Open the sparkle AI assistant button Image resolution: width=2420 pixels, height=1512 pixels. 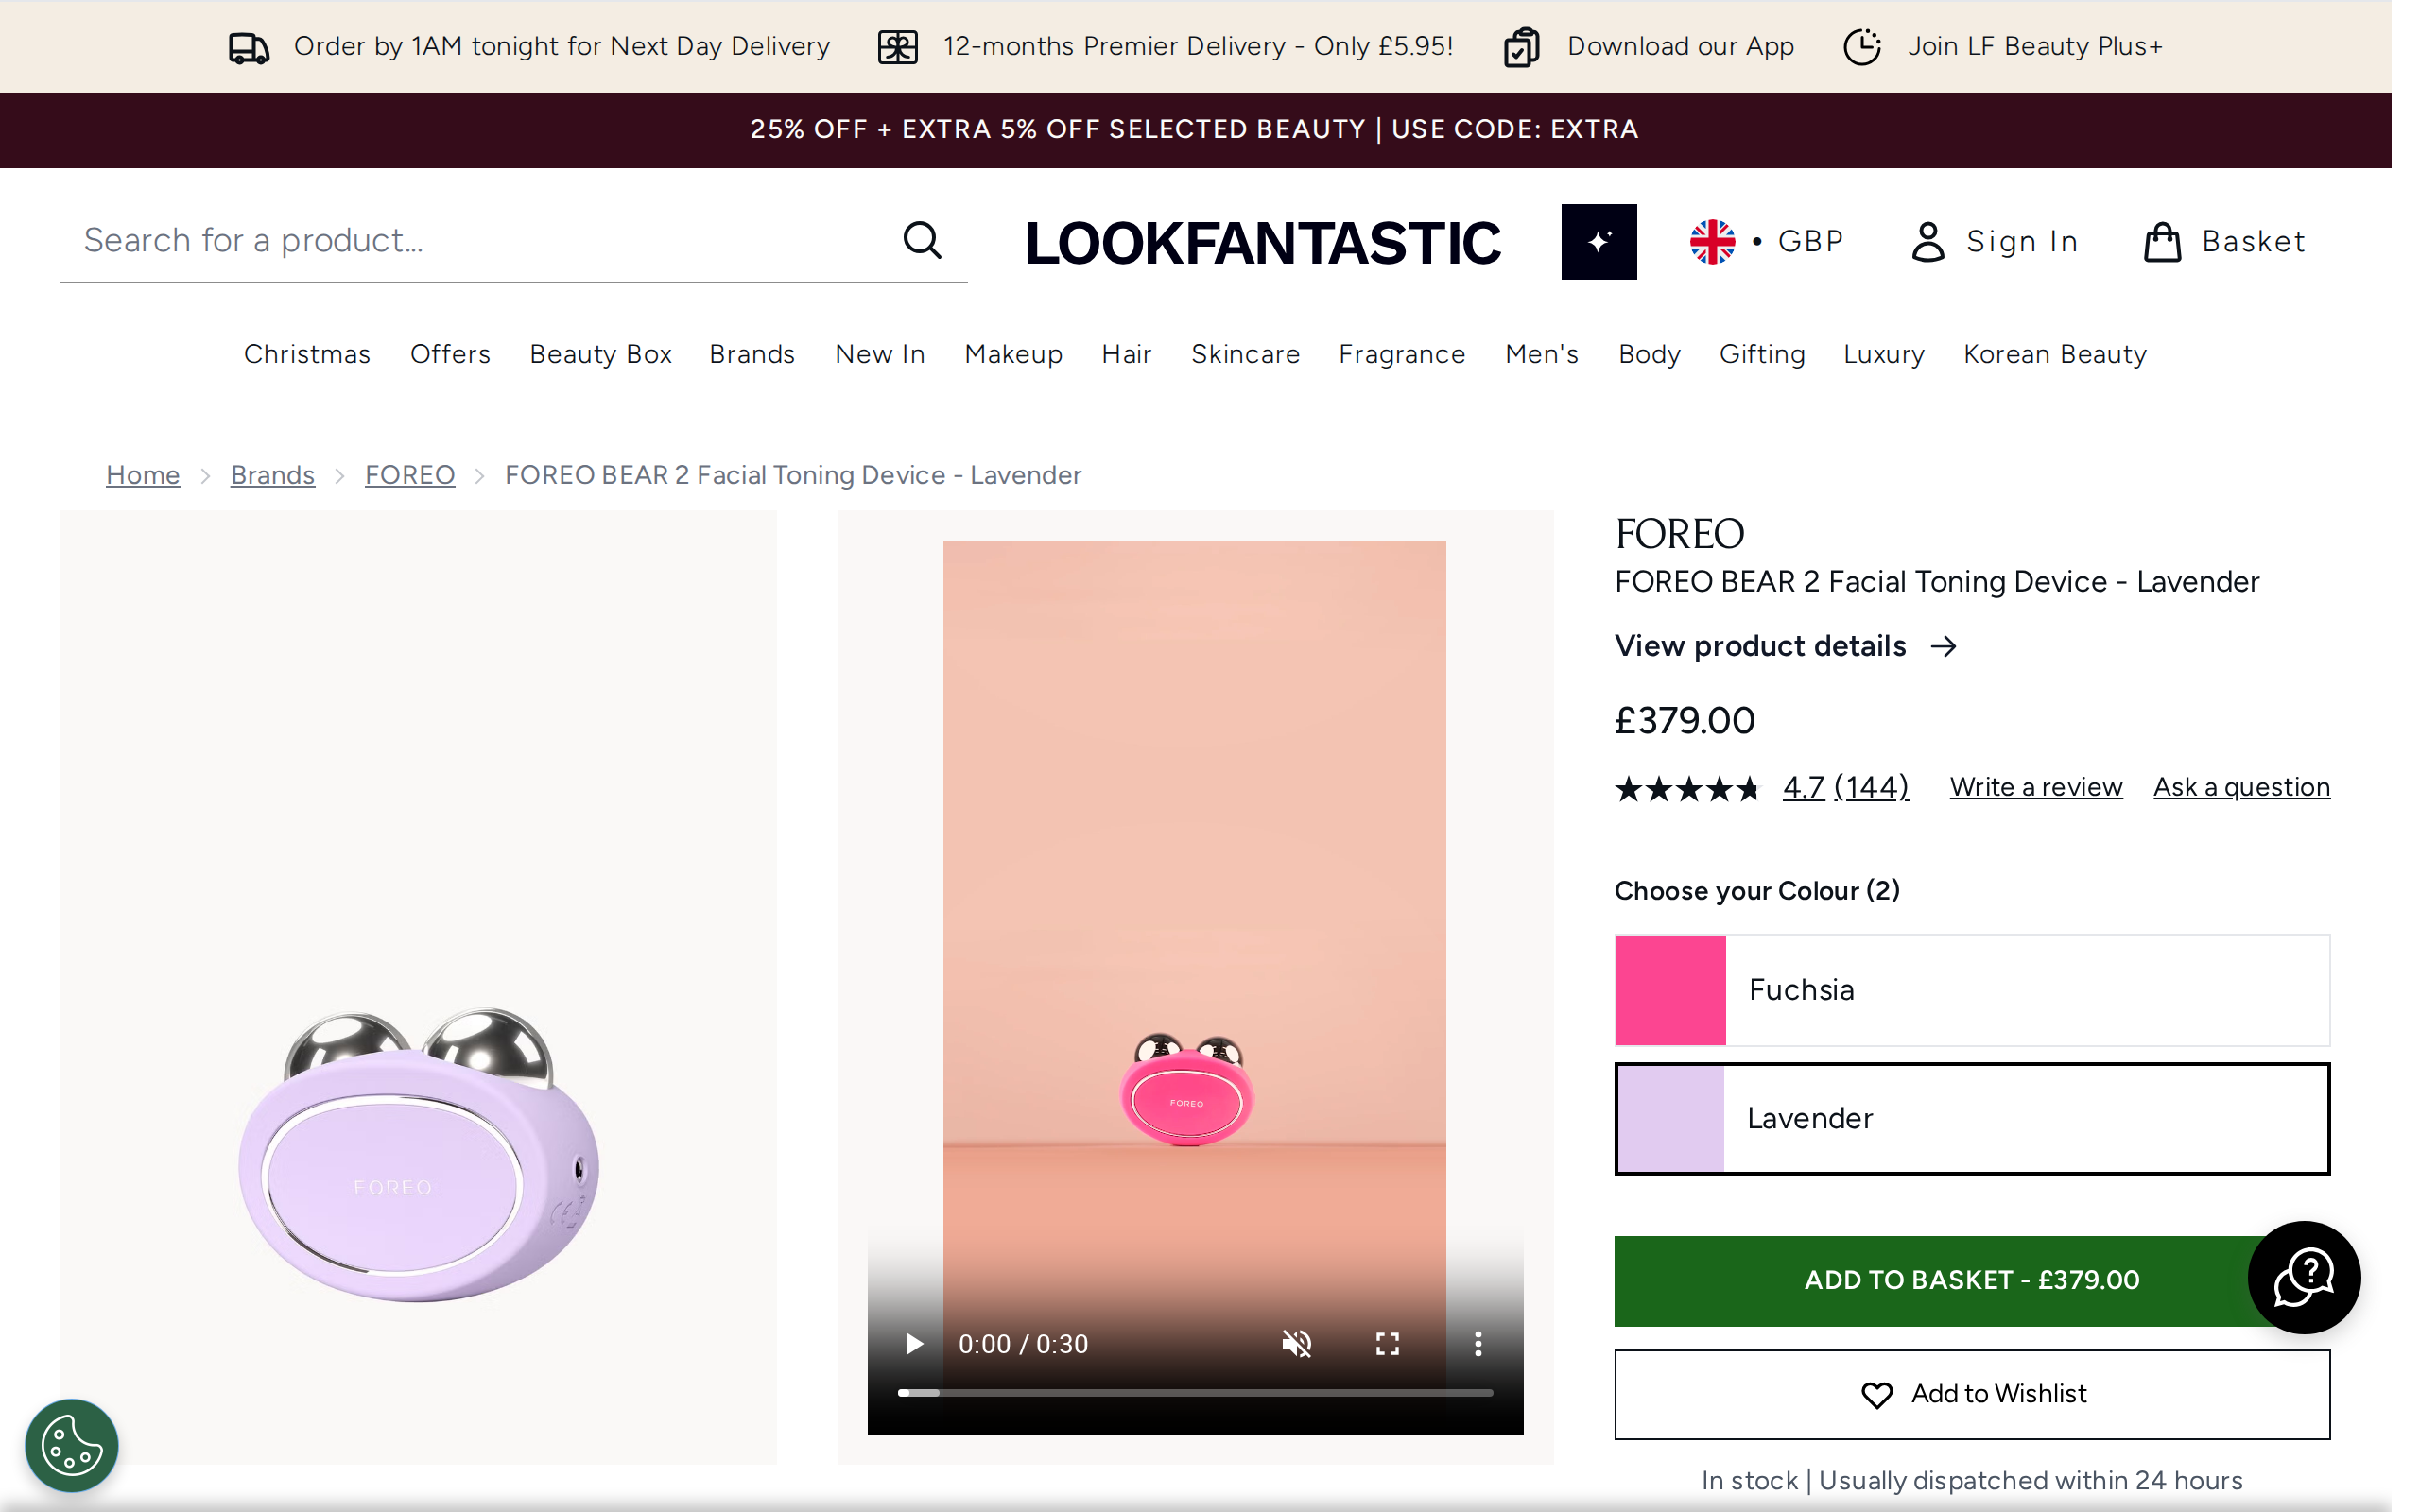click(1598, 241)
